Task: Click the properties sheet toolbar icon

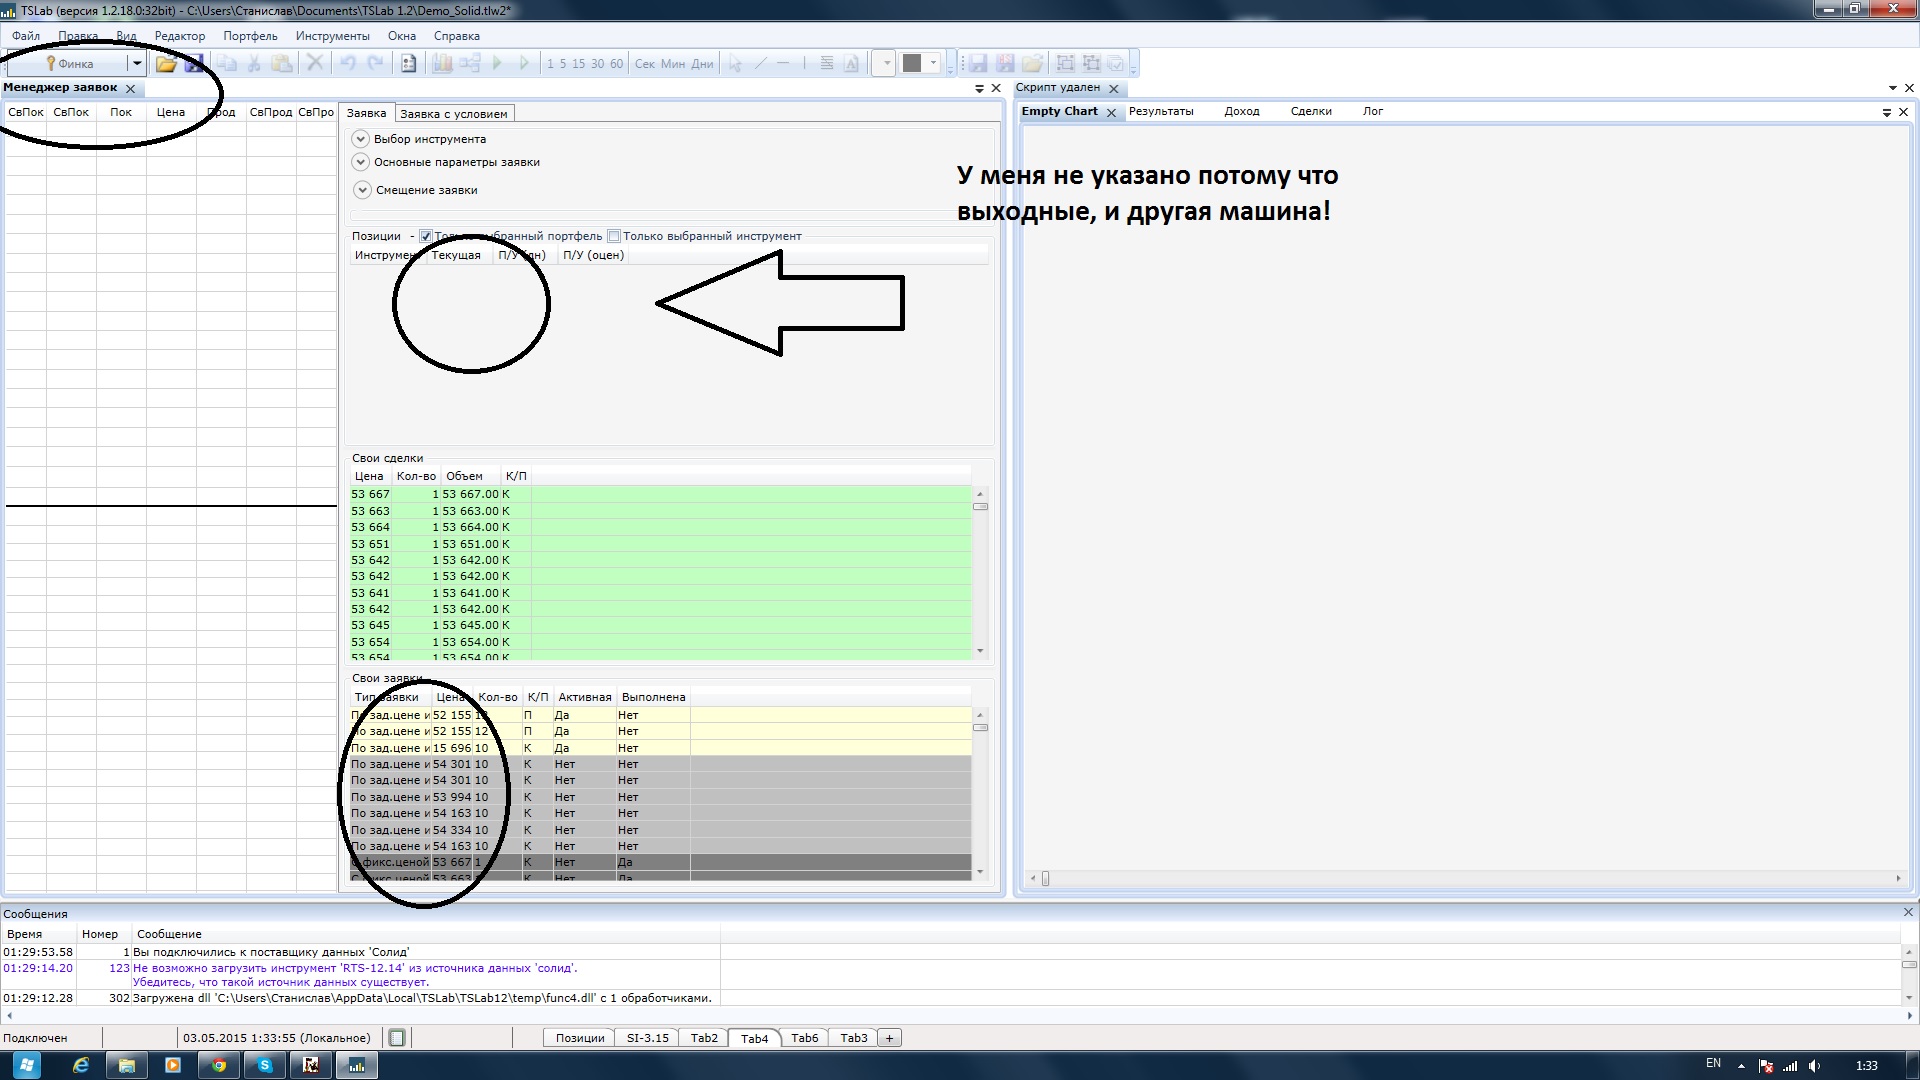Action: click(408, 64)
